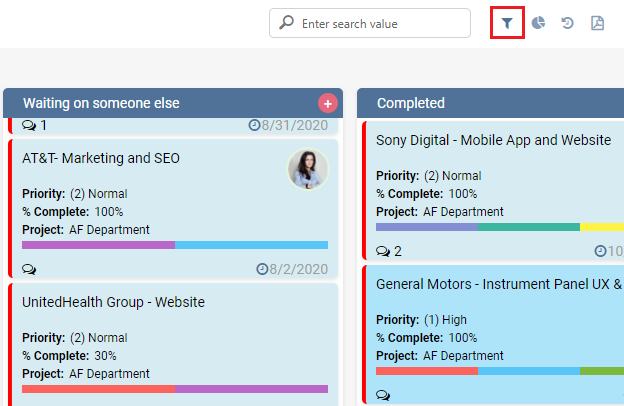Click the 8/31/2020 due date

[294, 125]
